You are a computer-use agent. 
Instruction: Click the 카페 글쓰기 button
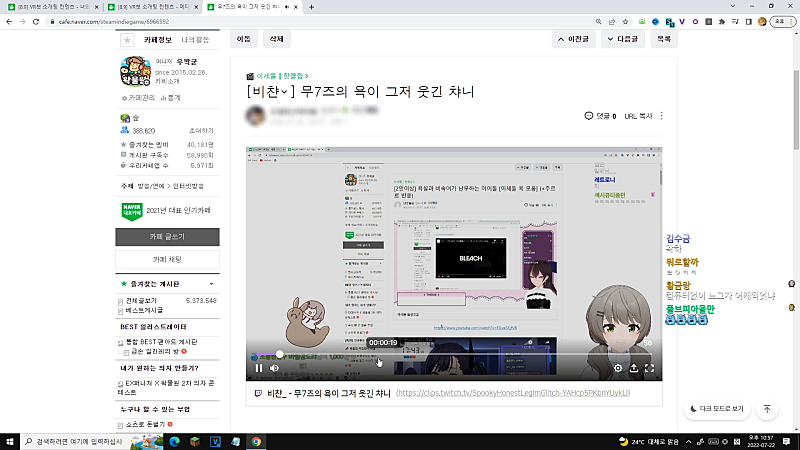pyautogui.click(x=167, y=237)
